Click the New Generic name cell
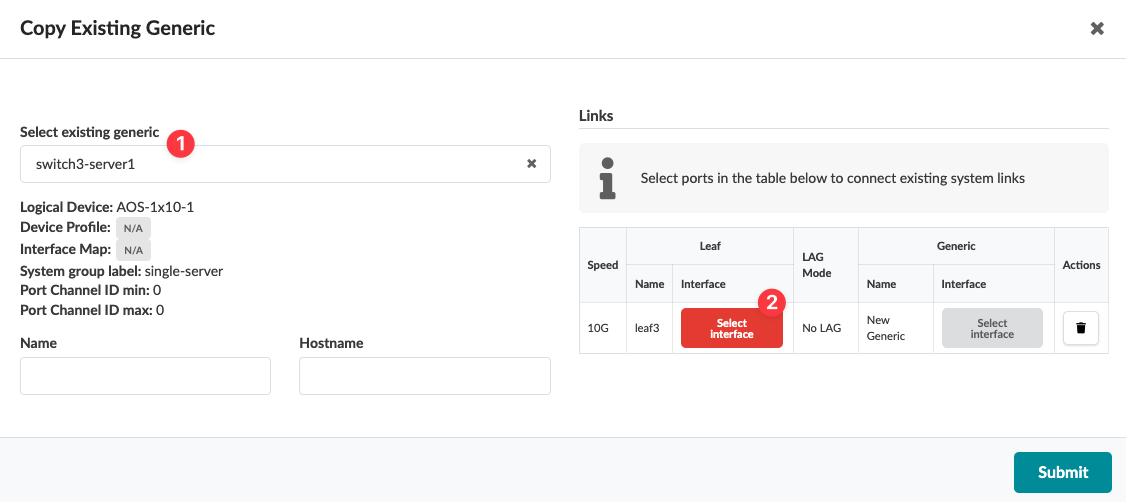The width and height of the screenshot is (1126, 502). coord(885,328)
